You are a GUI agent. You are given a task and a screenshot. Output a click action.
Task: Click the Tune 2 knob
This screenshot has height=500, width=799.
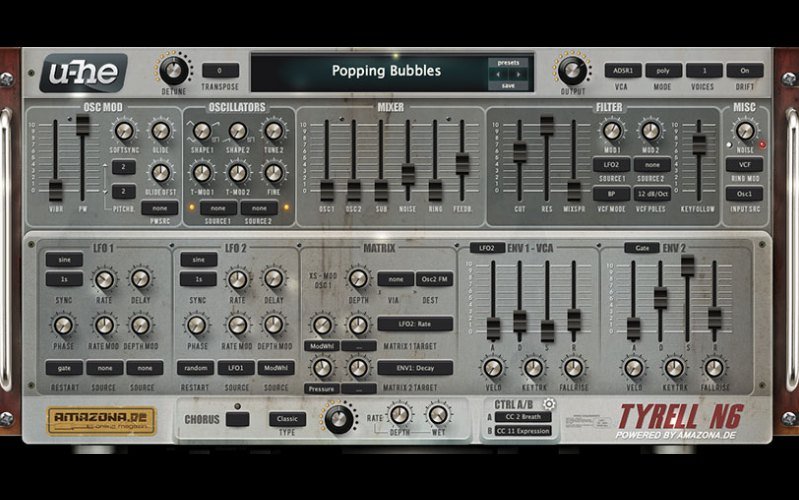tap(274, 131)
